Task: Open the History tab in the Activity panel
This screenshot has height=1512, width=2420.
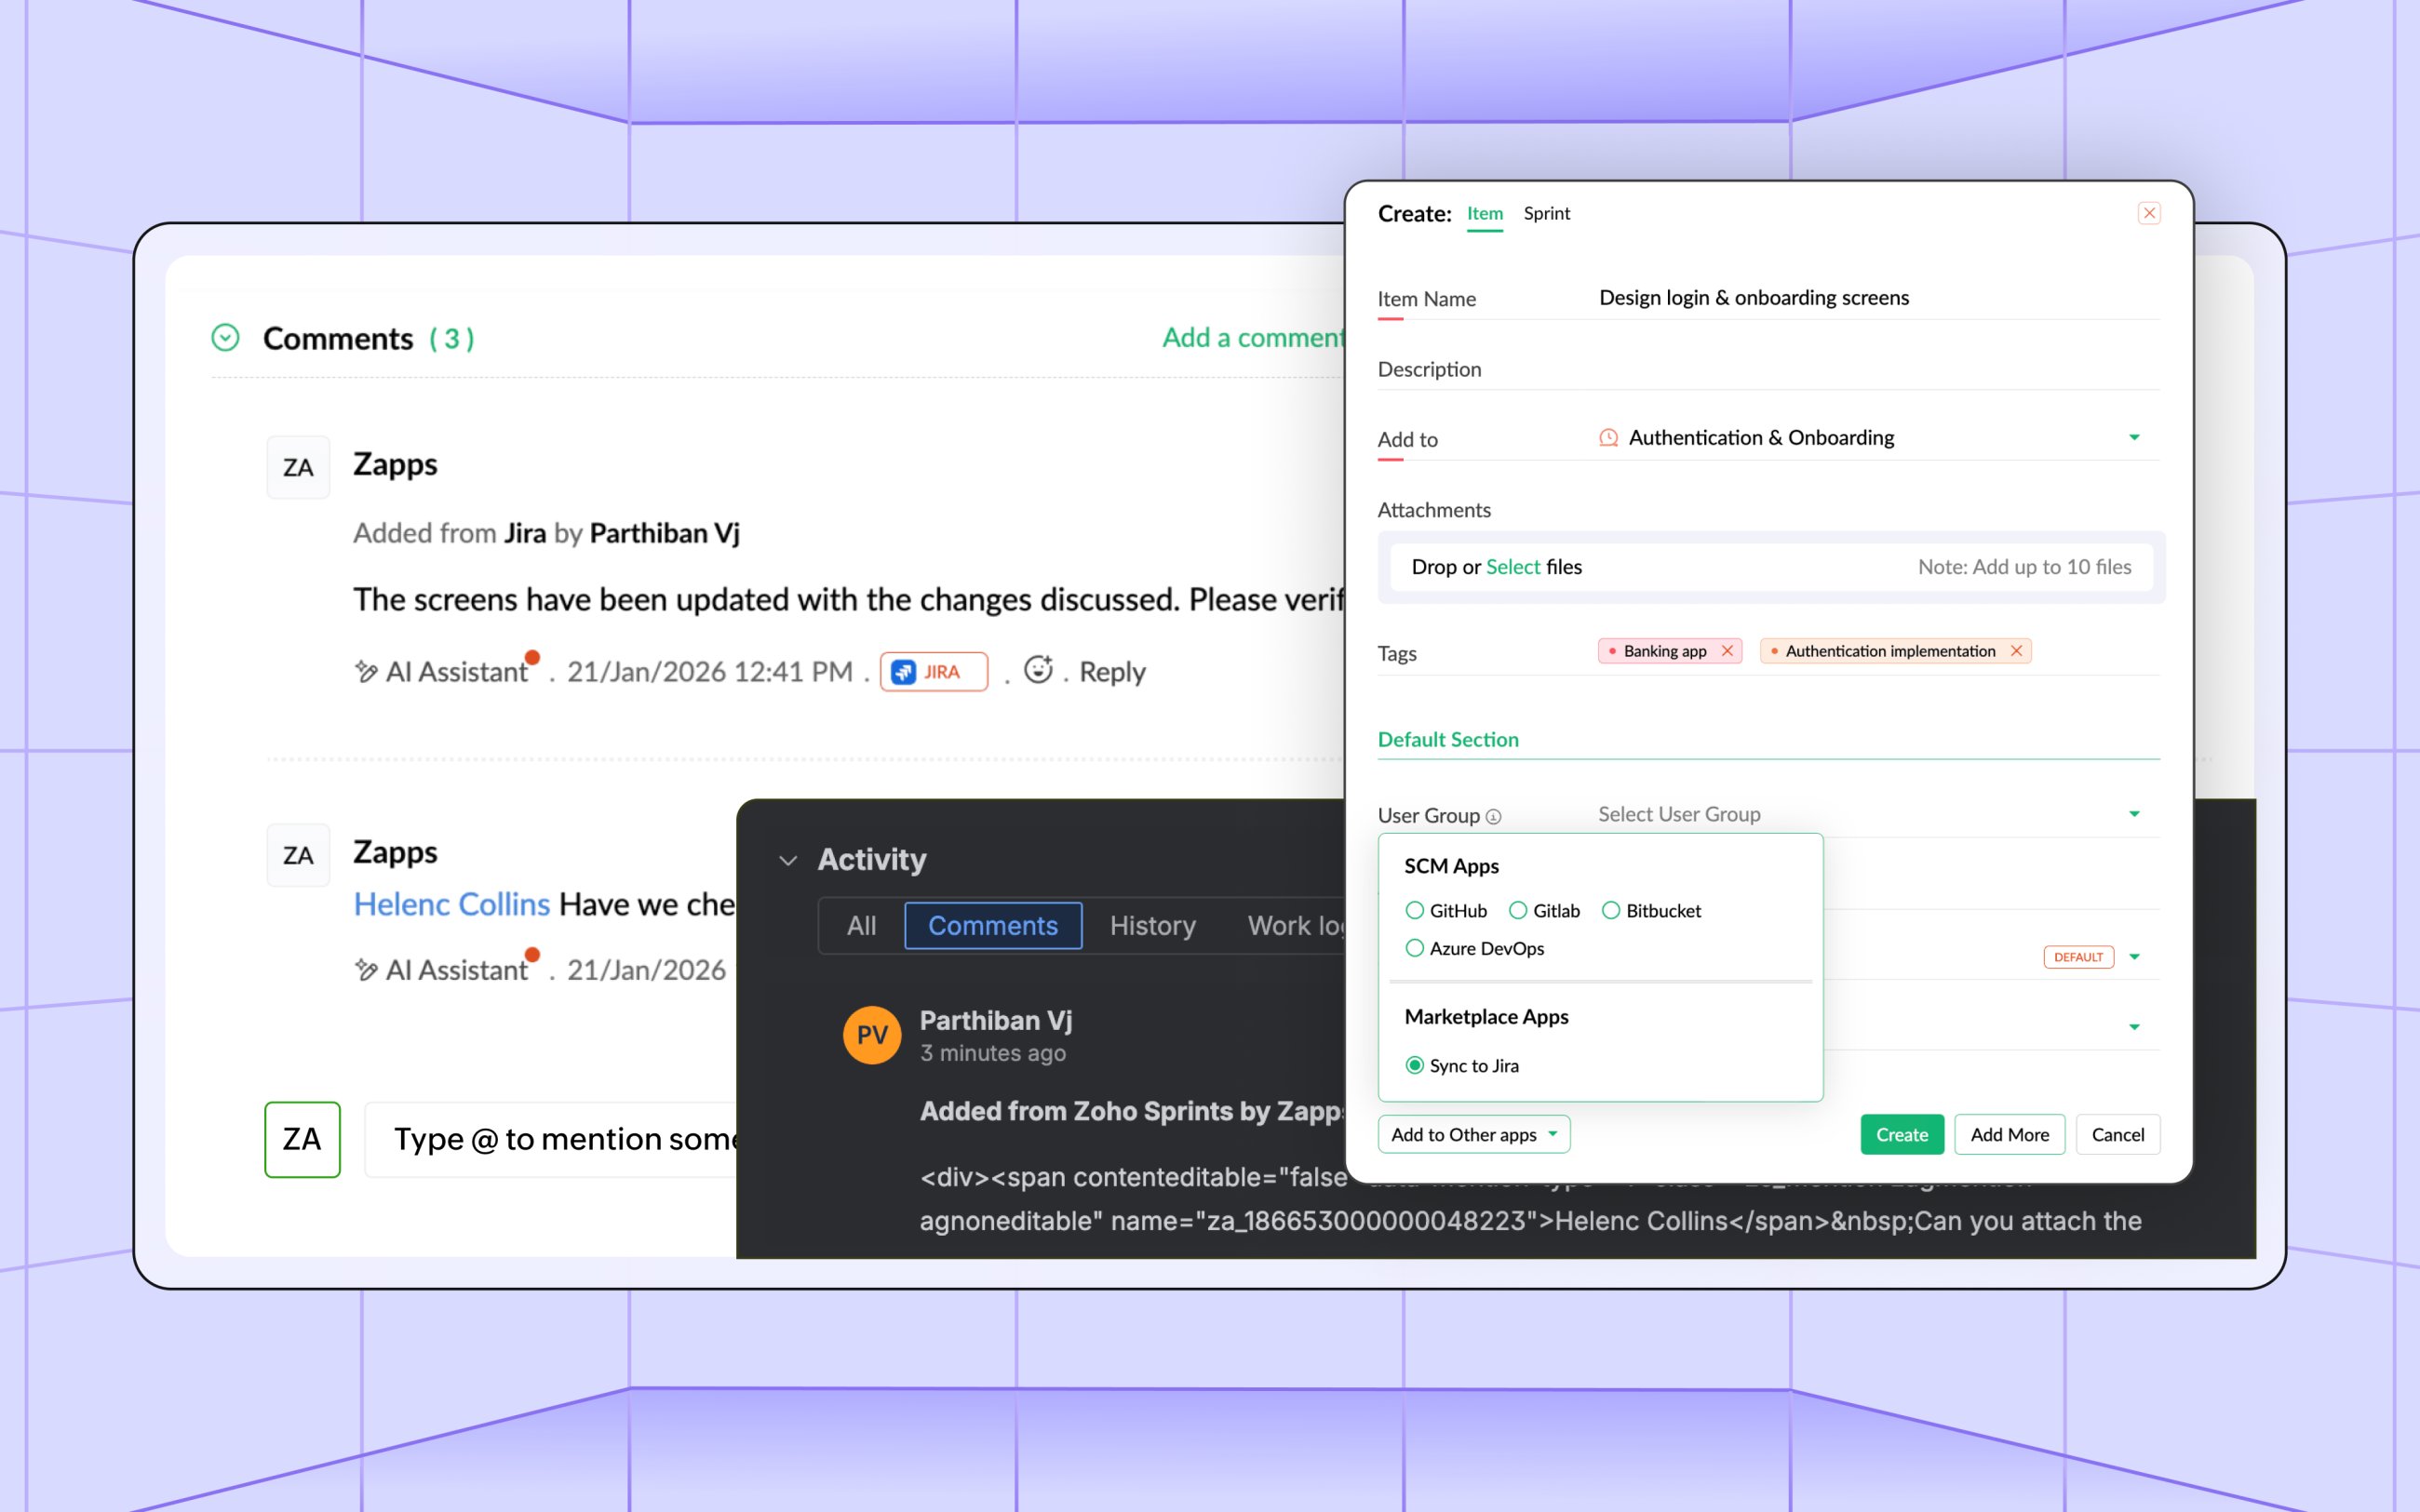Action: pos(1152,925)
